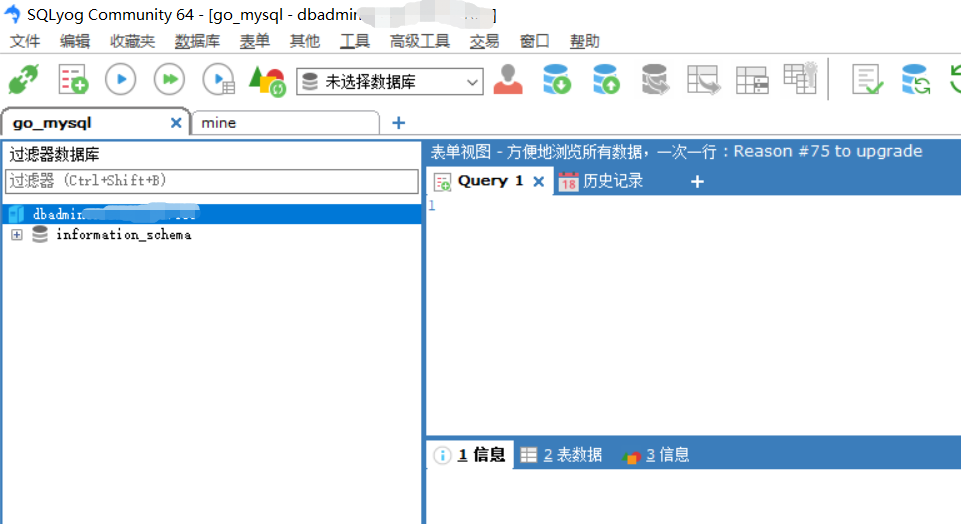Viewport: 961px width, 524px height.
Task: Click the format query shapes icon
Action: point(267,80)
